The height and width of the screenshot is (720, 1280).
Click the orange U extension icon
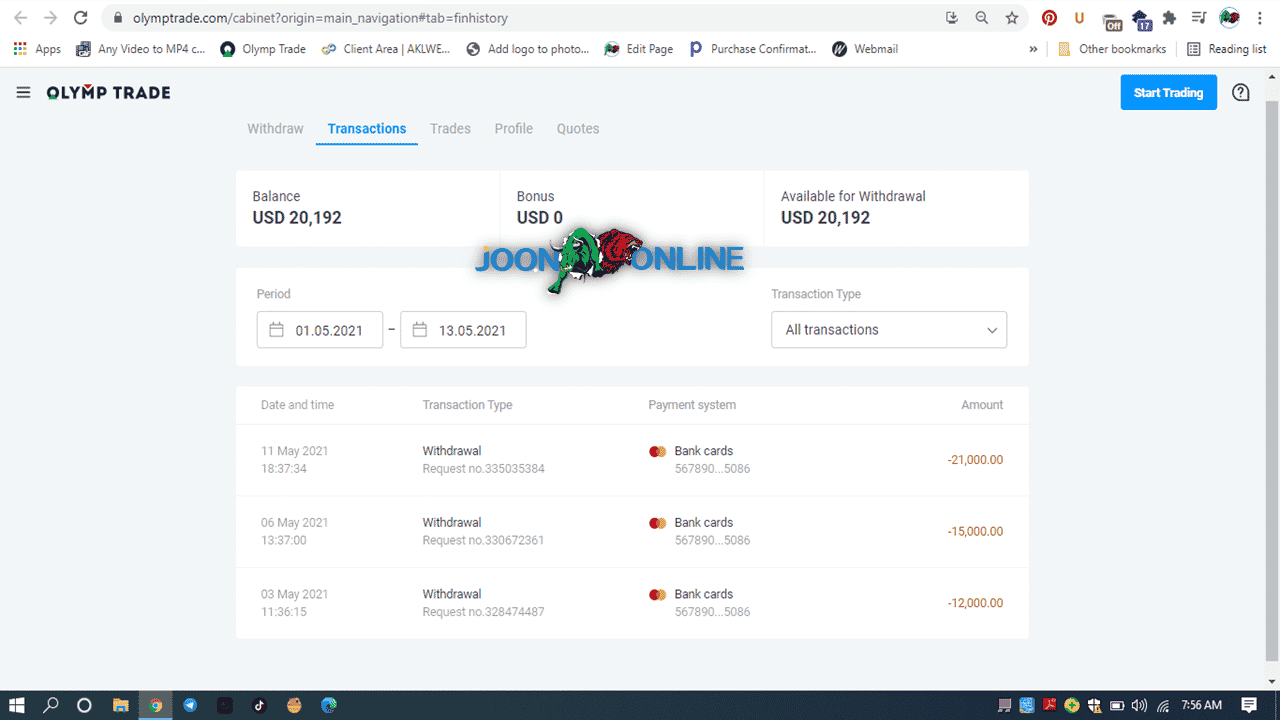1079,18
